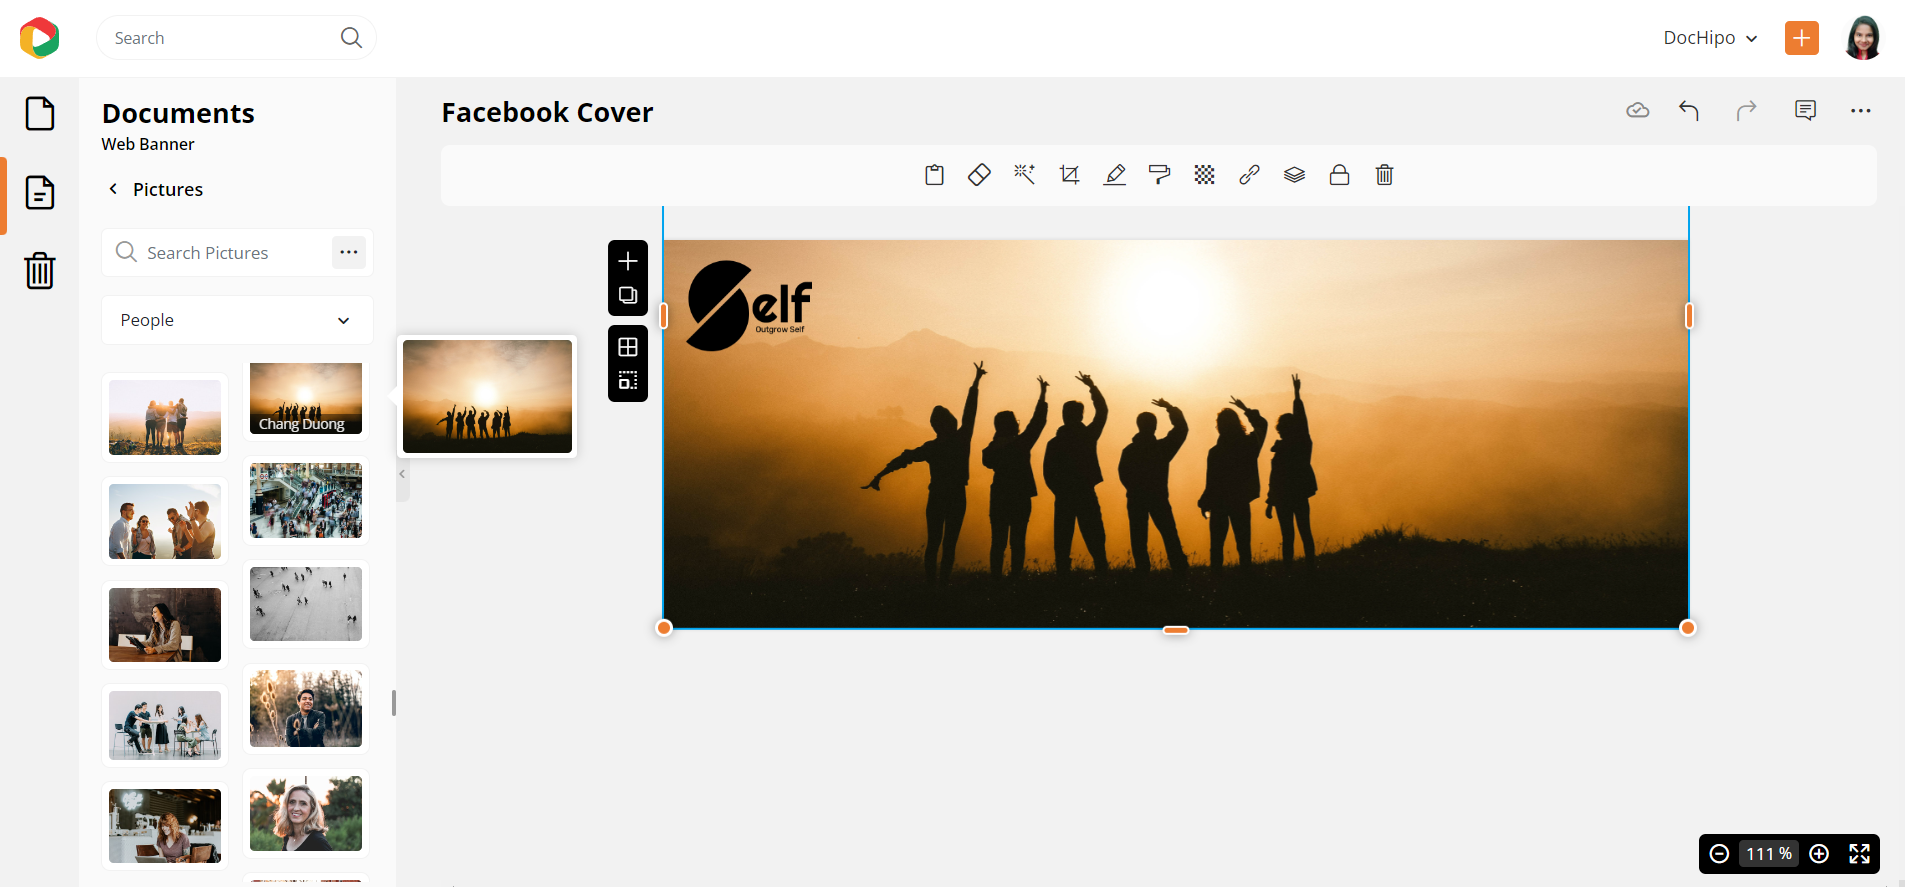
Task: Open the transparency checkerboard icon
Action: point(1204,175)
